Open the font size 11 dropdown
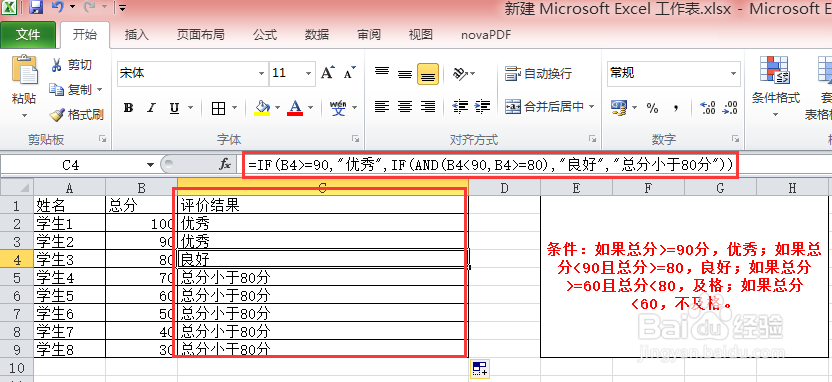Viewport: 832px width, 382px height. click(308, 73)
